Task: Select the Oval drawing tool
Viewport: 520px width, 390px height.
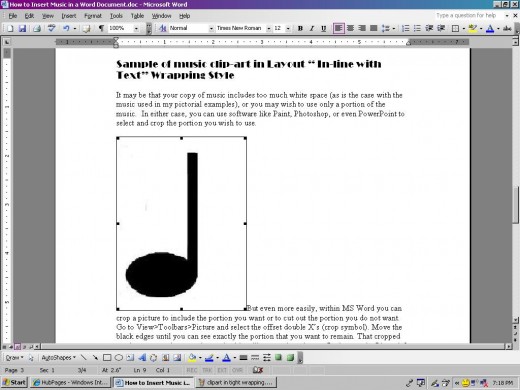Action: pyautogui.click(x=119, y=358)
